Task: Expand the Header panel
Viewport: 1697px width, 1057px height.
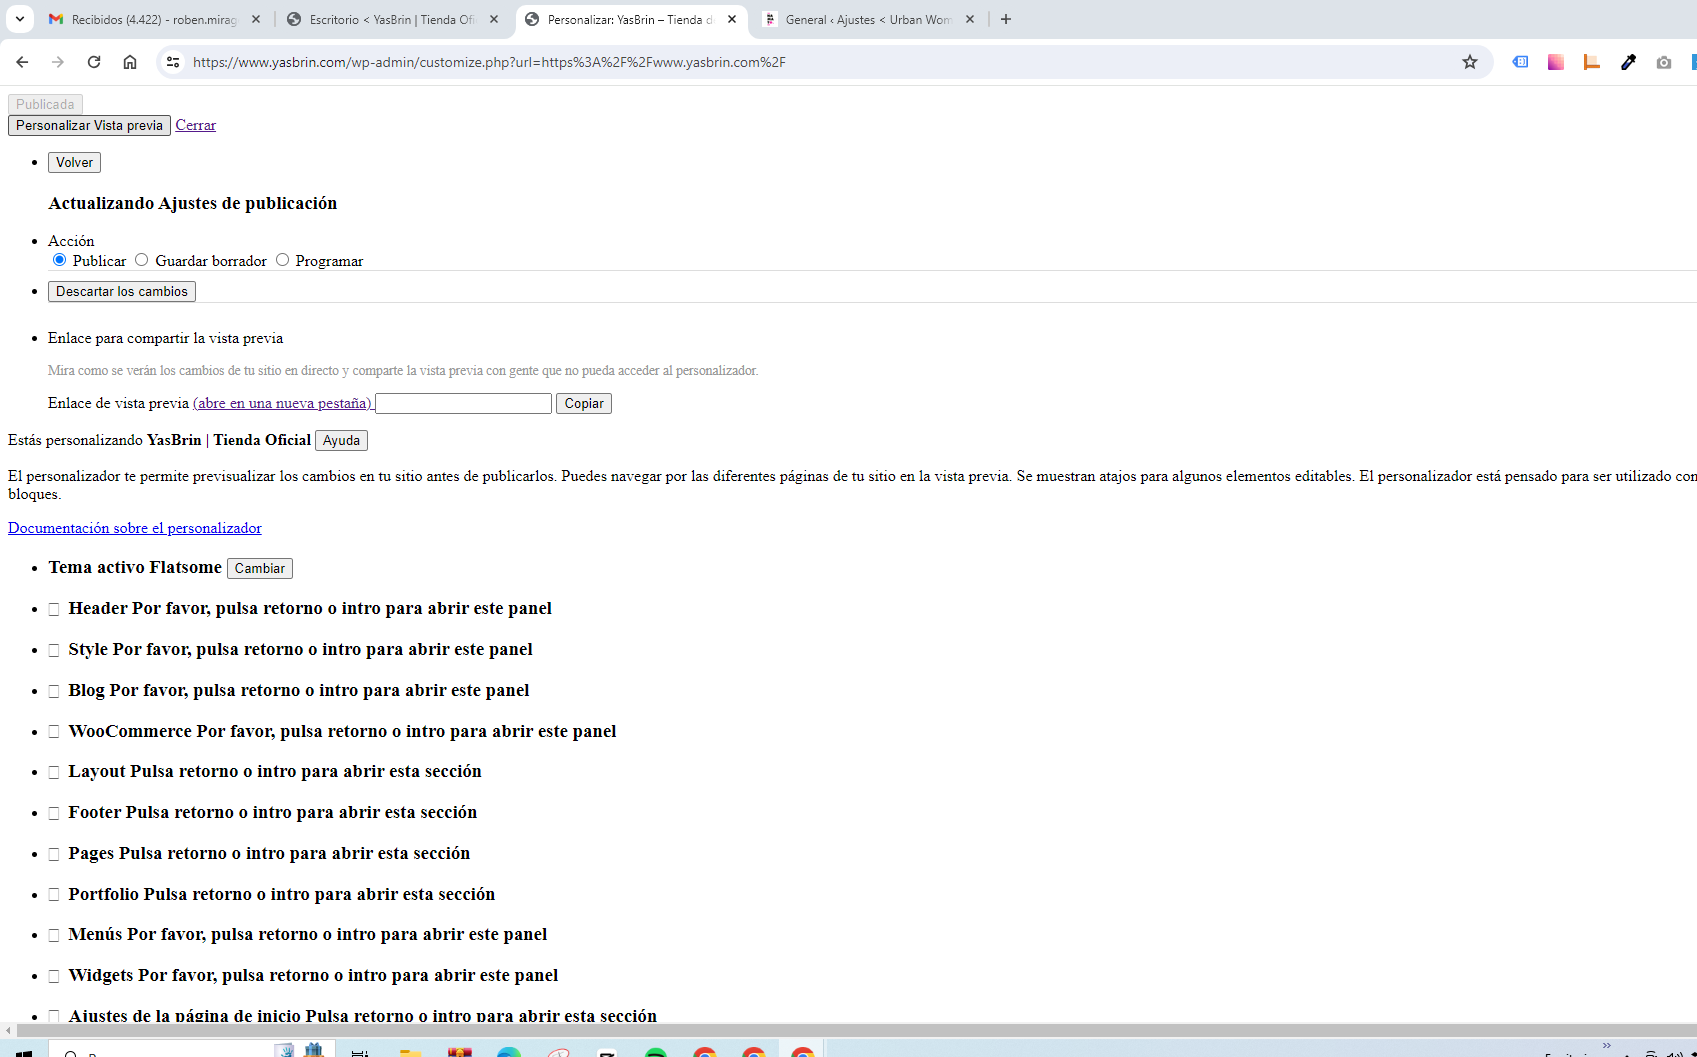Action: 310,608
